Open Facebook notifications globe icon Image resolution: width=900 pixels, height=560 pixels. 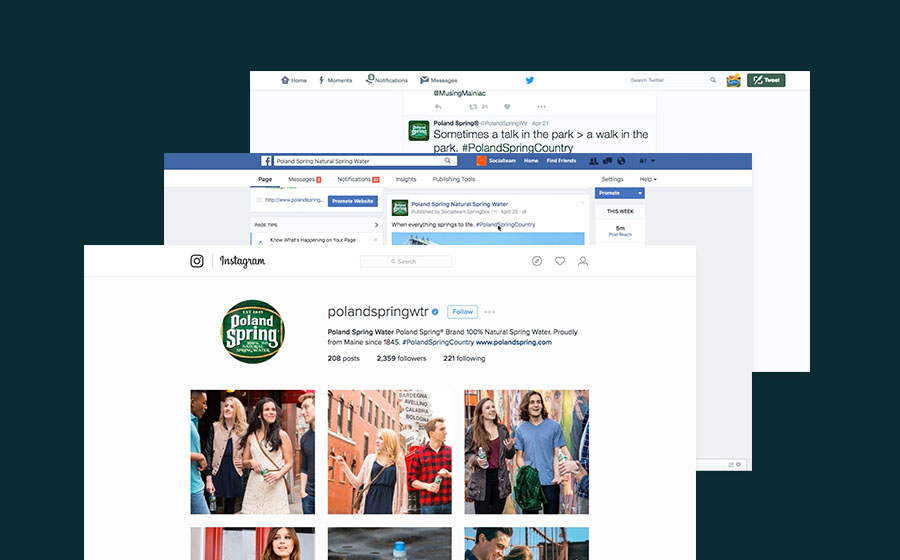pyautogui.click(x=621, y=161)
